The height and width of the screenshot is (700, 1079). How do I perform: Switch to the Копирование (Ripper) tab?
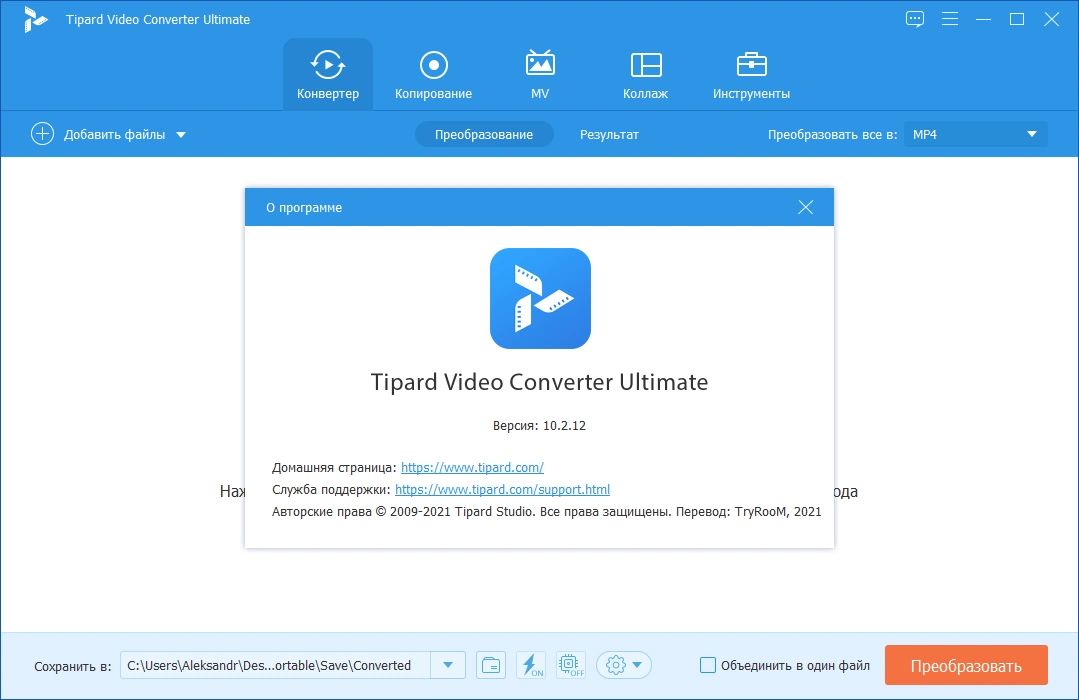click(434, 75)
